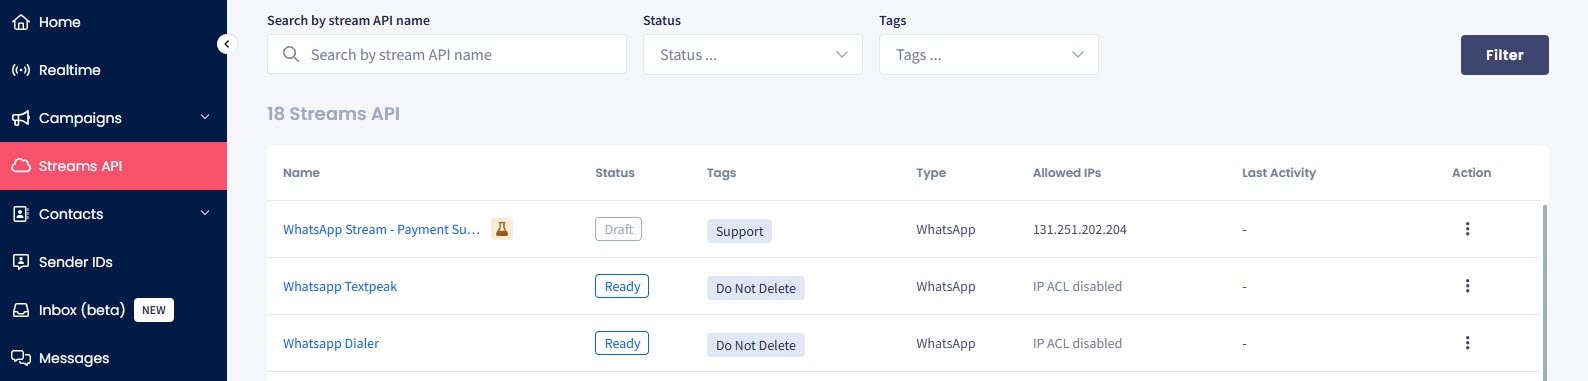Click the Support tag
Screen dimensions: 1588x381
point(739,231)
